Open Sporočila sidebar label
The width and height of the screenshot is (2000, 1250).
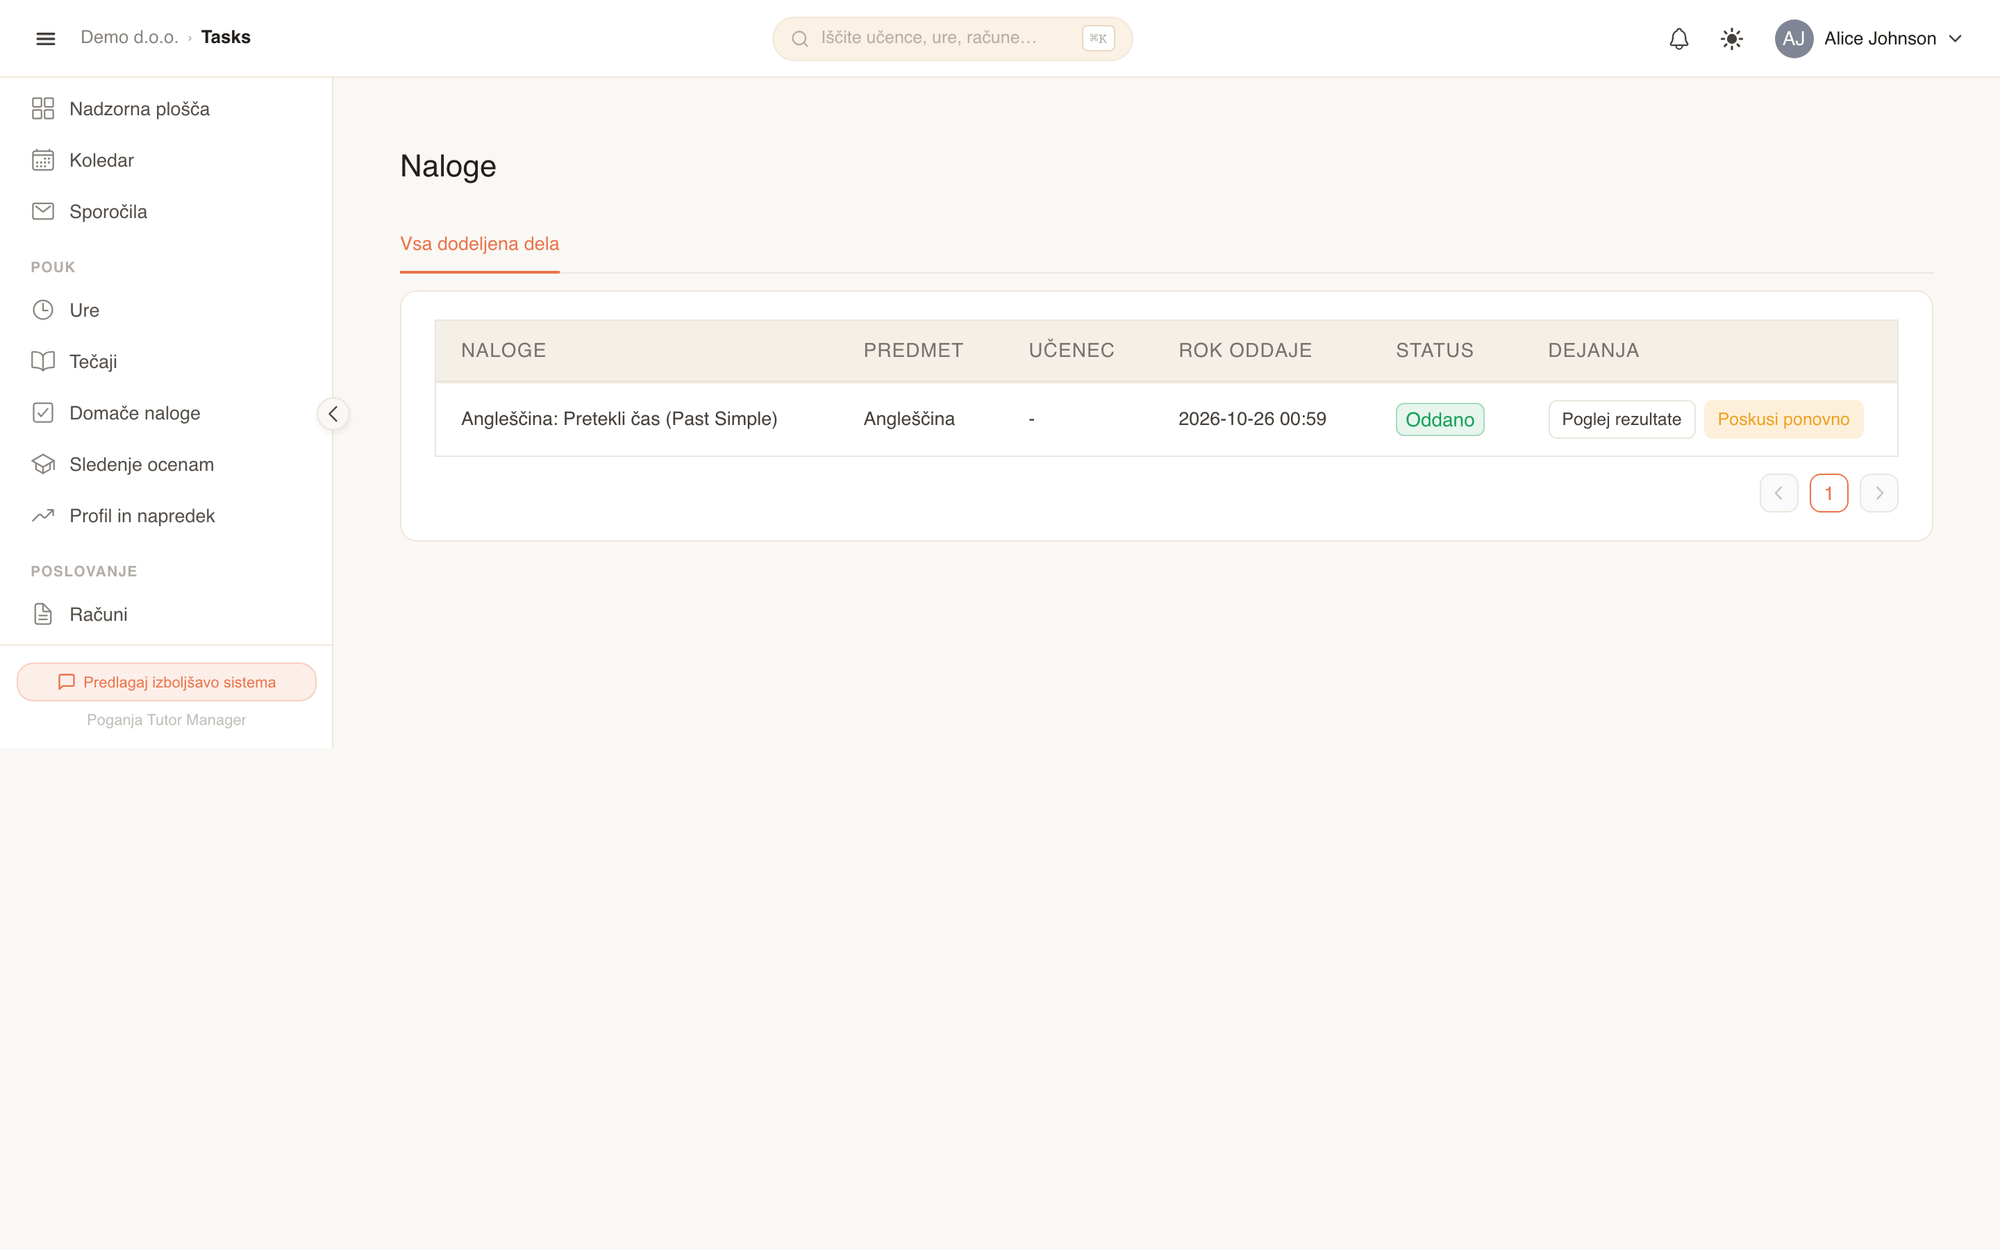(x=108, y=212)
